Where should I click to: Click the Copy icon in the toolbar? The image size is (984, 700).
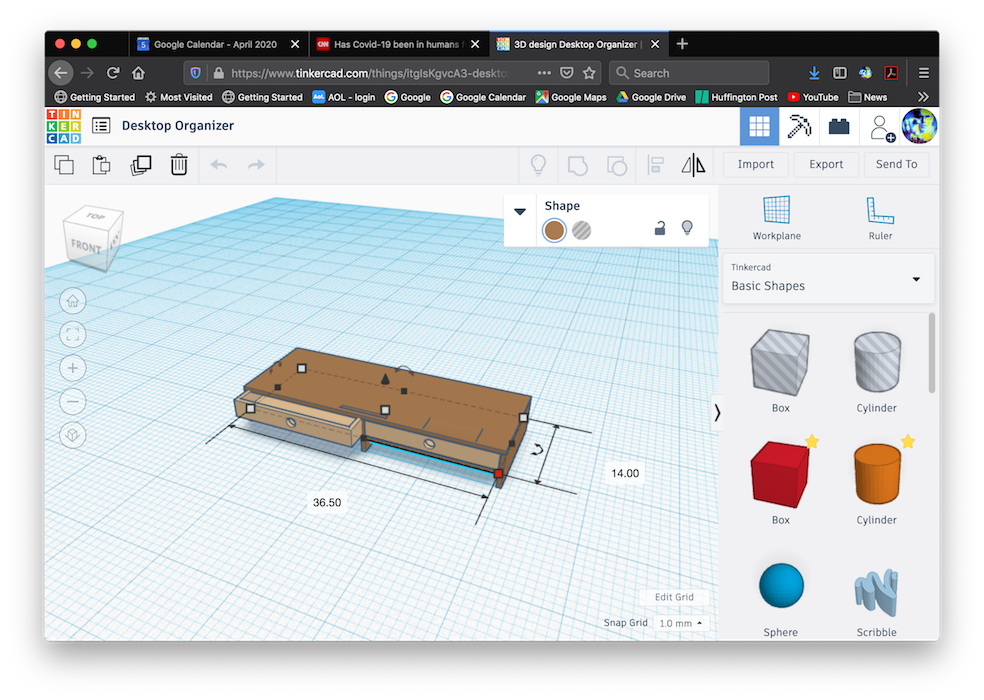click(x=64, y=165)
